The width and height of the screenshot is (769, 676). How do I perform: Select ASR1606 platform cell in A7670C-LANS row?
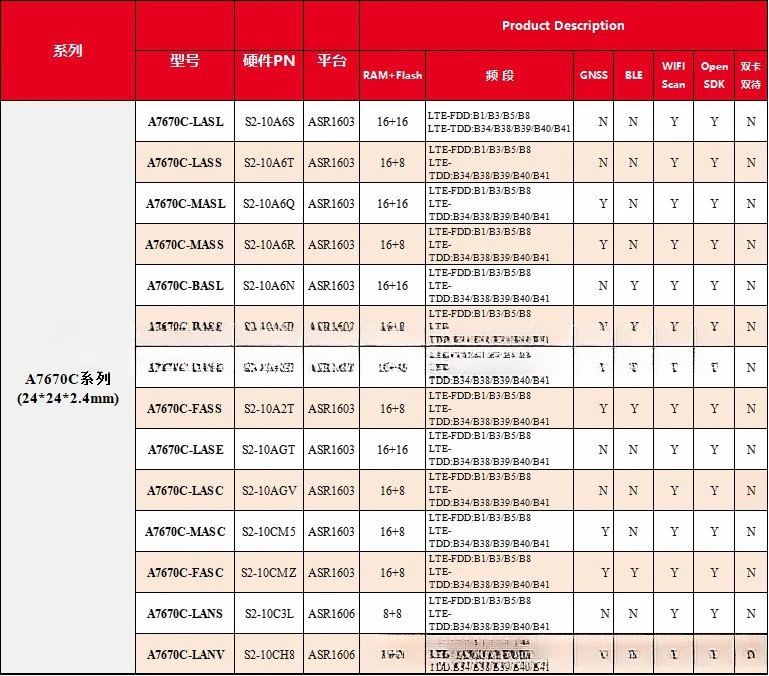332,613
